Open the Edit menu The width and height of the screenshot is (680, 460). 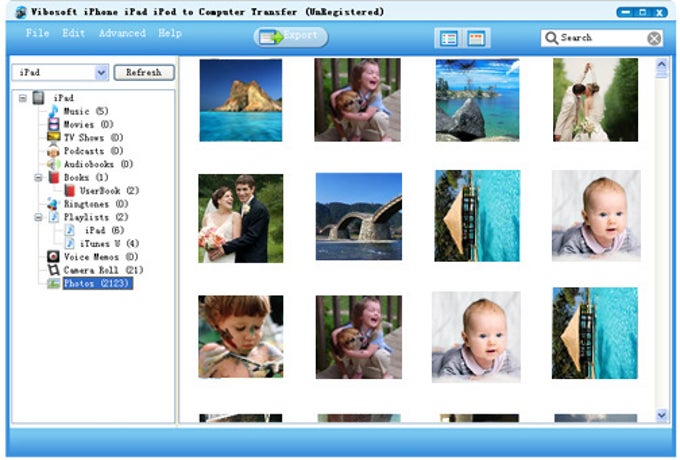[x=73, y=33]
